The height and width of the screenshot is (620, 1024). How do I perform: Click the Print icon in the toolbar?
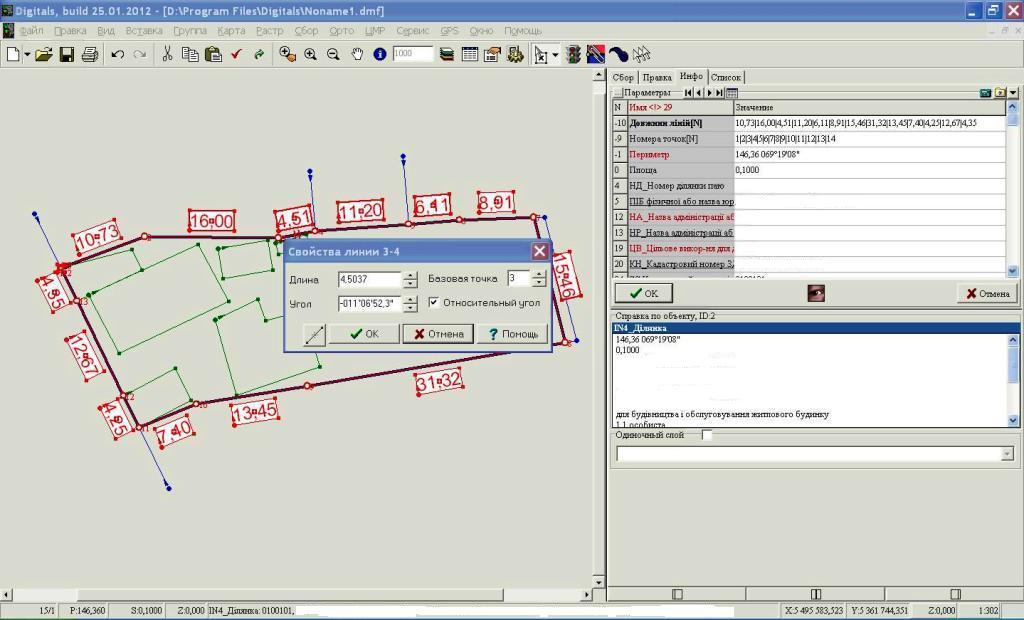tap(90, 54)
